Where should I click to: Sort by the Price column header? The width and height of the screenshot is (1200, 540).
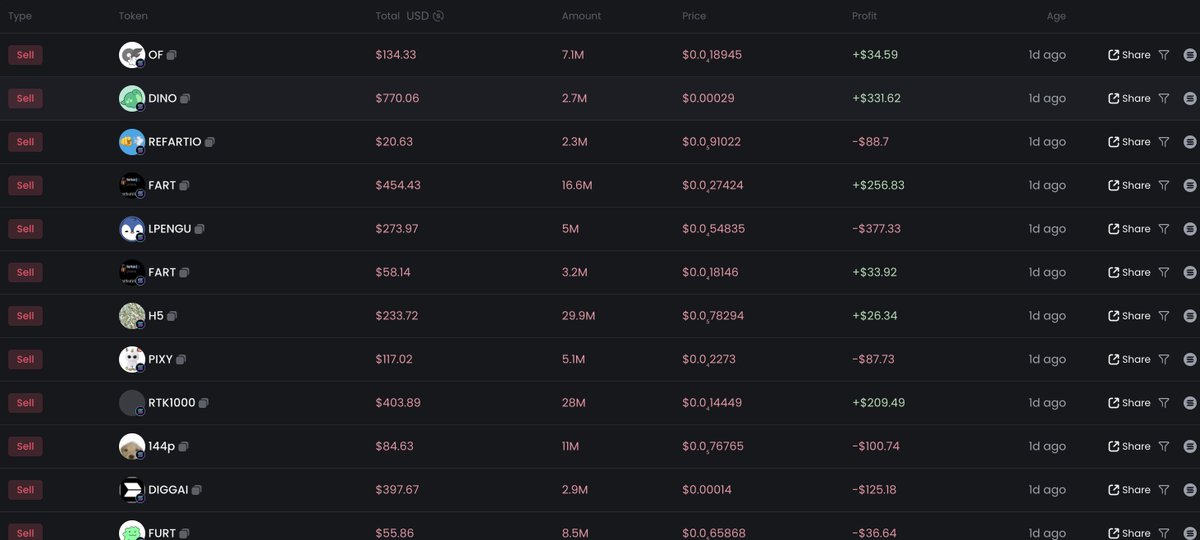[x=694, y=16]
